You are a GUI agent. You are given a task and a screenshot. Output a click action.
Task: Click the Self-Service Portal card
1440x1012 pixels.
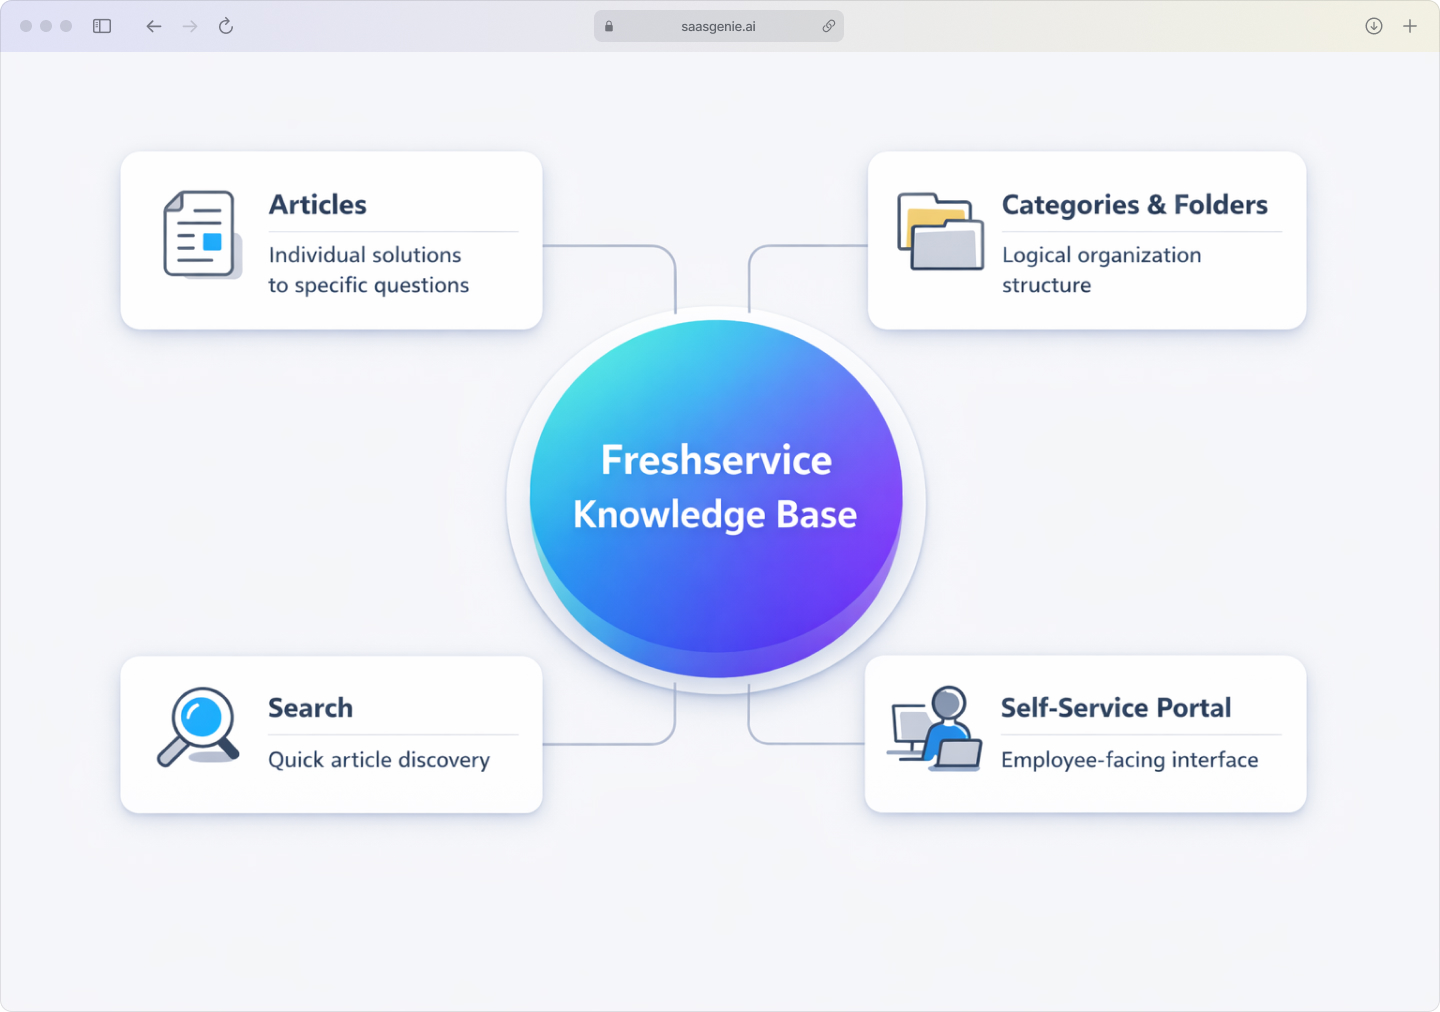pyautogui.click(x=1086, y=734)
